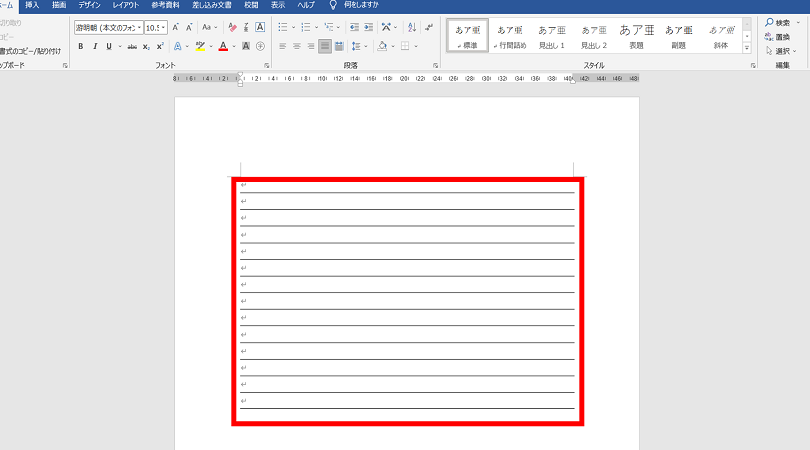Open the 参考資料 (References) tab
Viewport: 810px width, 450px height.
tap(165, 5)
